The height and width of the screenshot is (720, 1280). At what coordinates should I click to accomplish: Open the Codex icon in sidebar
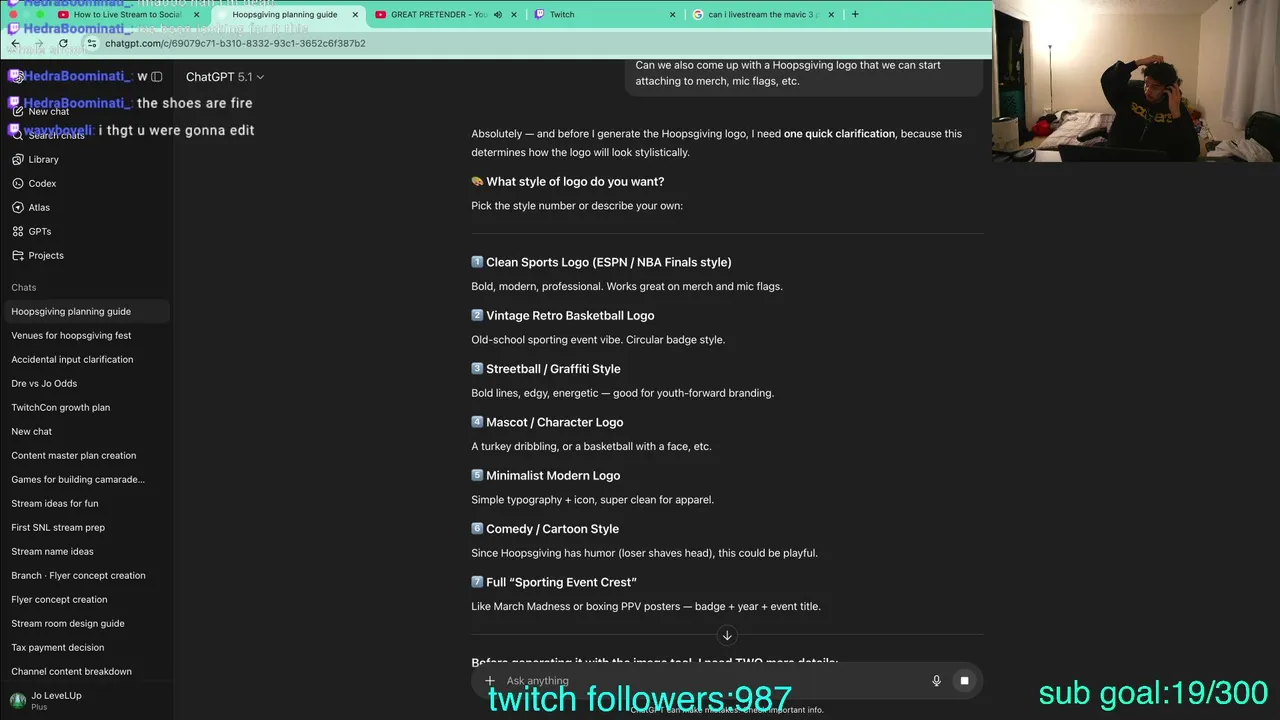(18, 183)
